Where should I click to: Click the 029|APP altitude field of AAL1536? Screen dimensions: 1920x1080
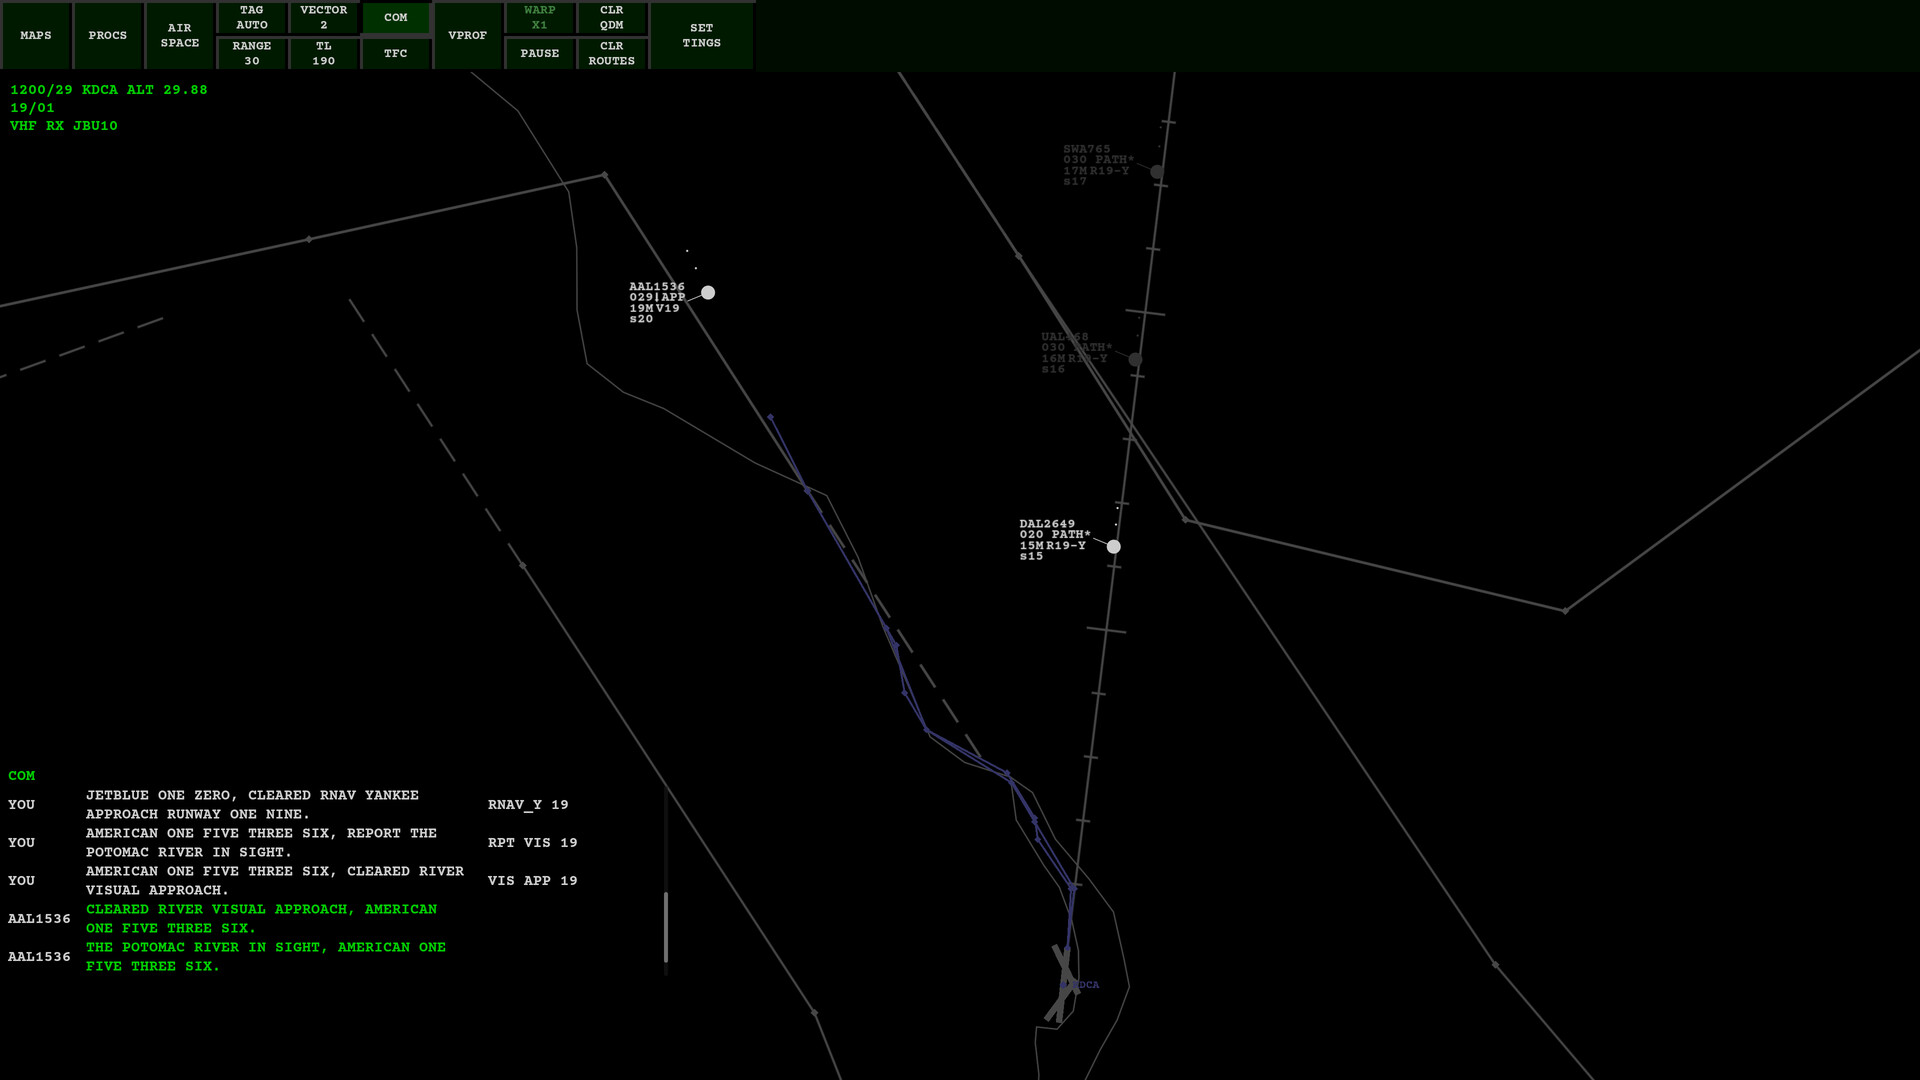click(x=657, y=298)
